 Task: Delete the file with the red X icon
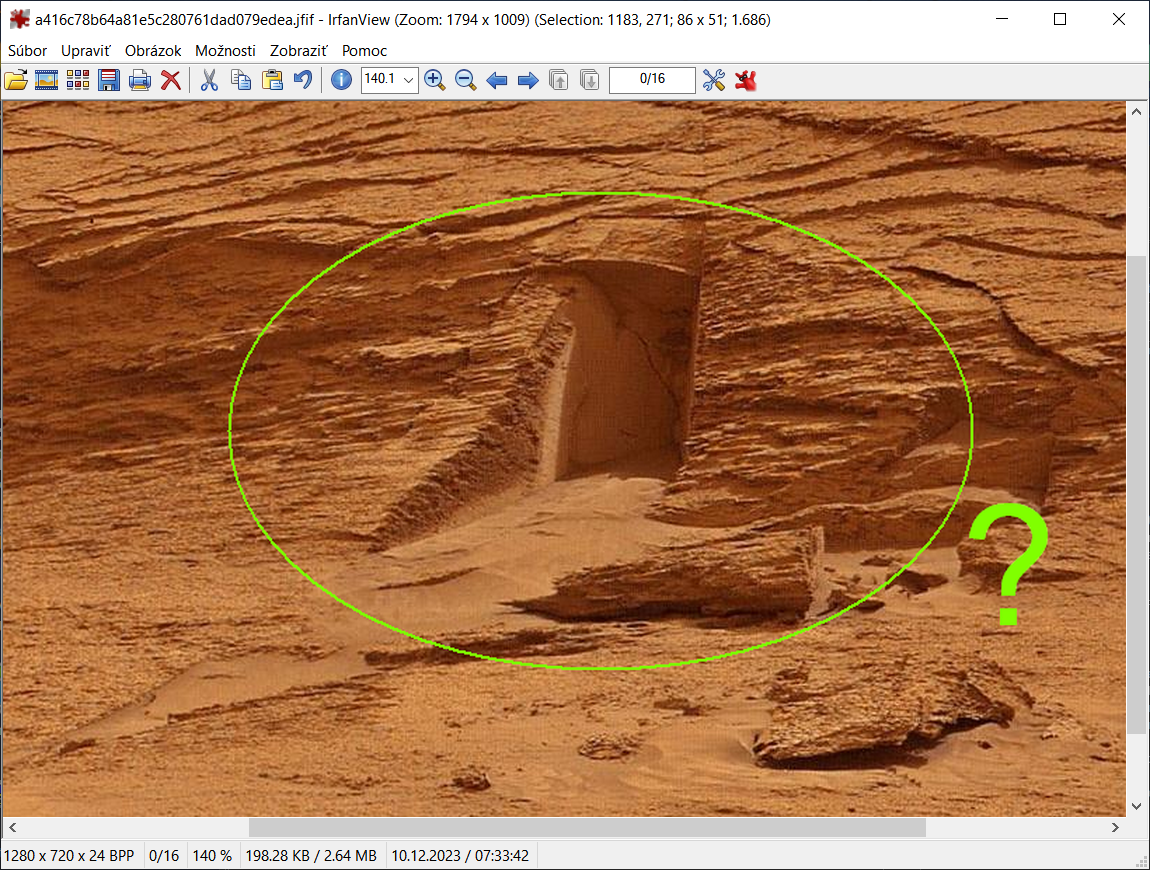[171, 80]
